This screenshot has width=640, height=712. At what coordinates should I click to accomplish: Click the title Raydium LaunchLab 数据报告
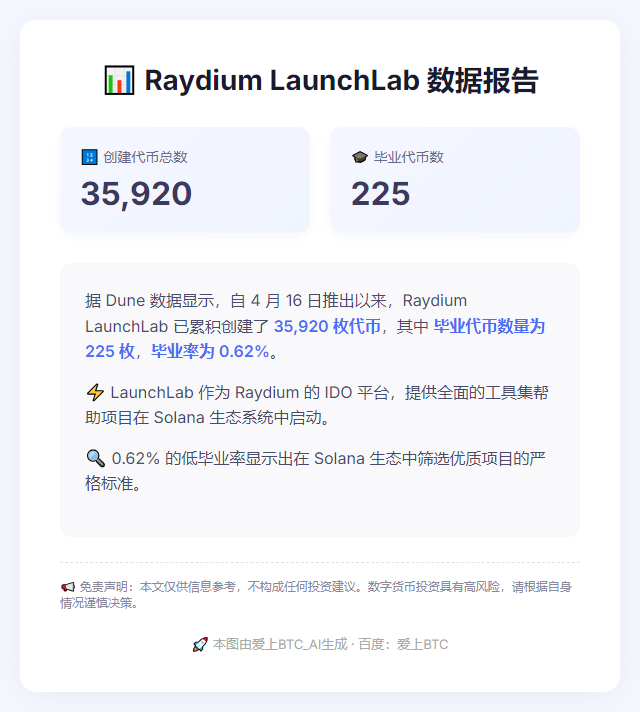(x=342, y=80)
